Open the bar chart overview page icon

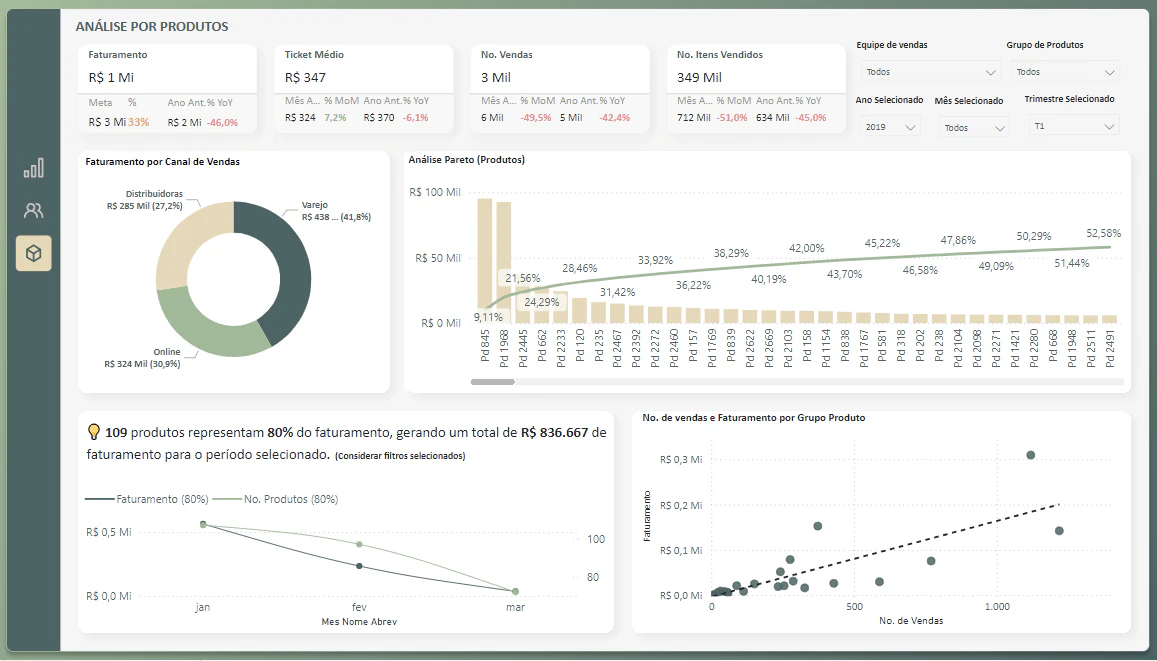(x=34, y=168)
